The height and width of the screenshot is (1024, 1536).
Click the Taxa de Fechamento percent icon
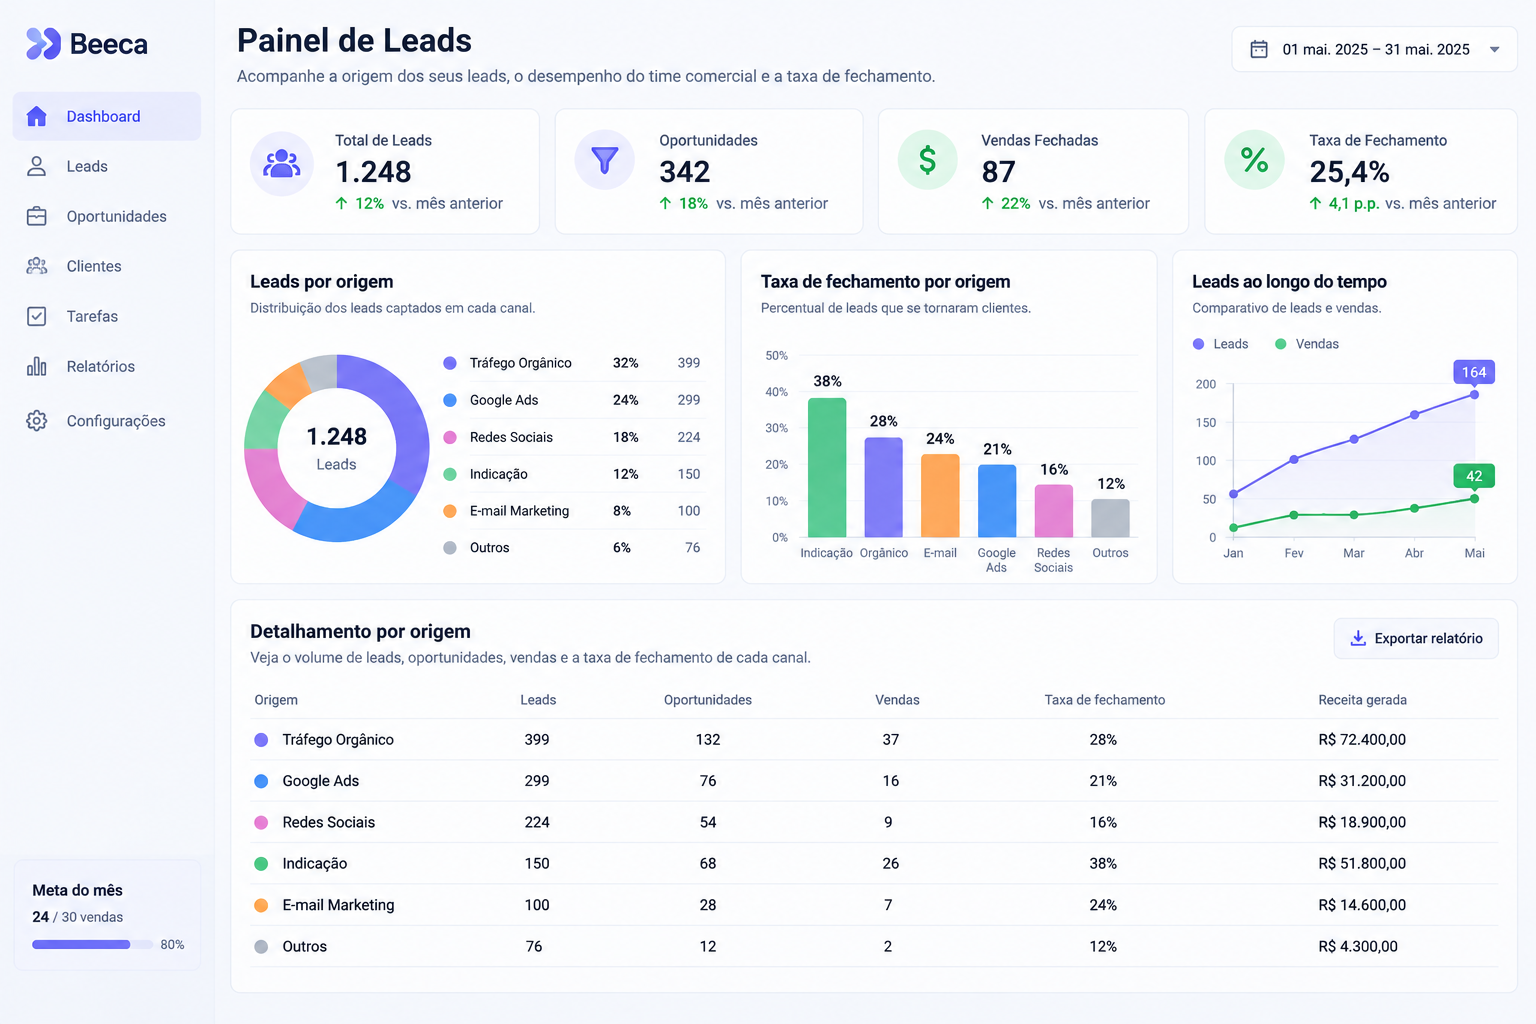pyautogui.click(x=1254, y=160)
